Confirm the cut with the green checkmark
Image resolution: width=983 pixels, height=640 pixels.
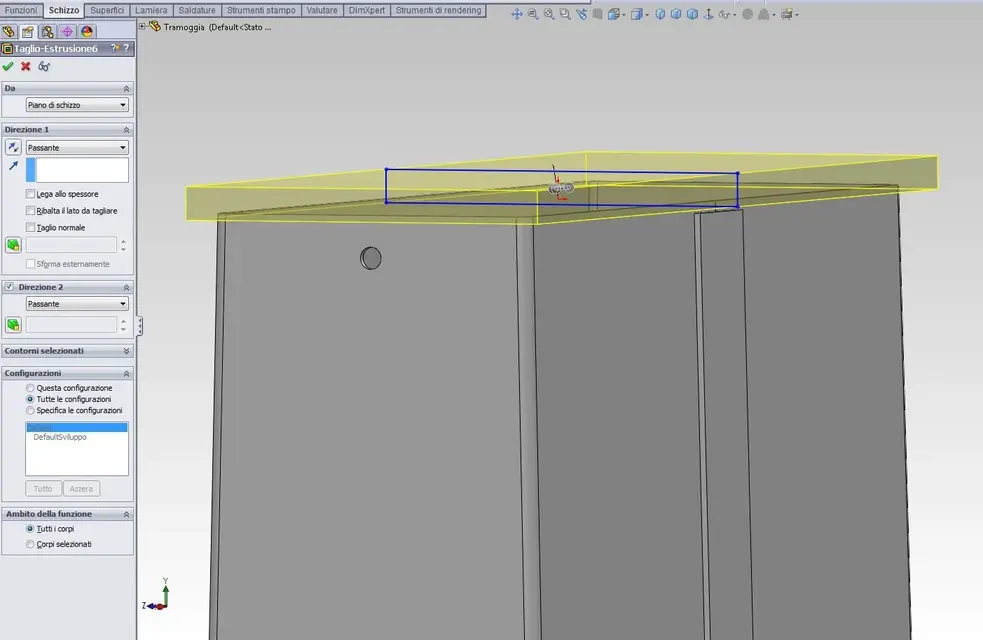pyautogui.click(x=8, y=66)
